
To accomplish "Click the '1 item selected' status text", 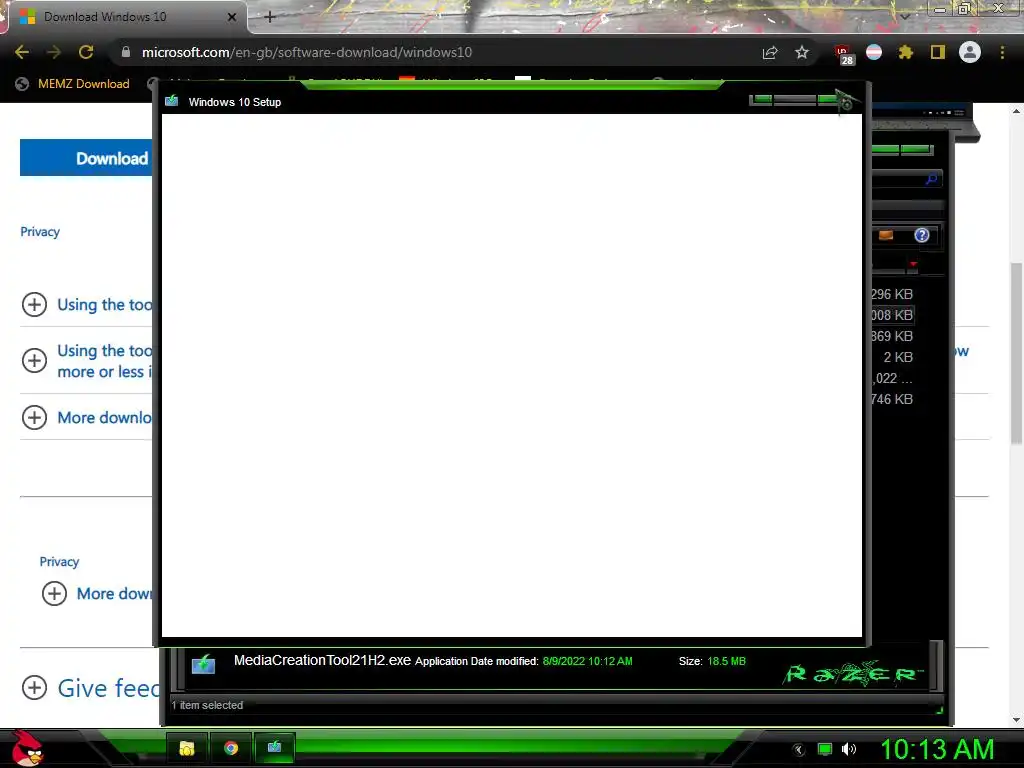I will pyautogui.click(x=207, y=705).
